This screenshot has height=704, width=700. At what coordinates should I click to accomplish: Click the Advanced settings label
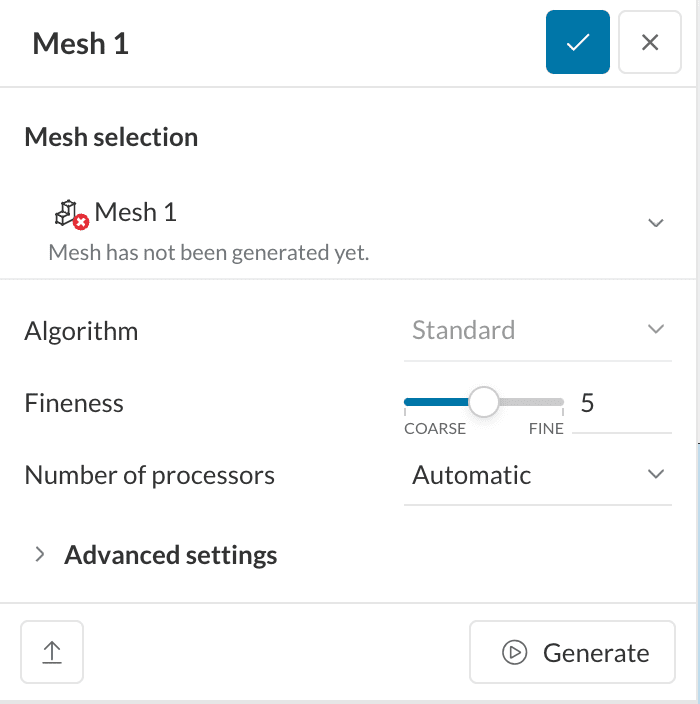click(x=170, y=554)
